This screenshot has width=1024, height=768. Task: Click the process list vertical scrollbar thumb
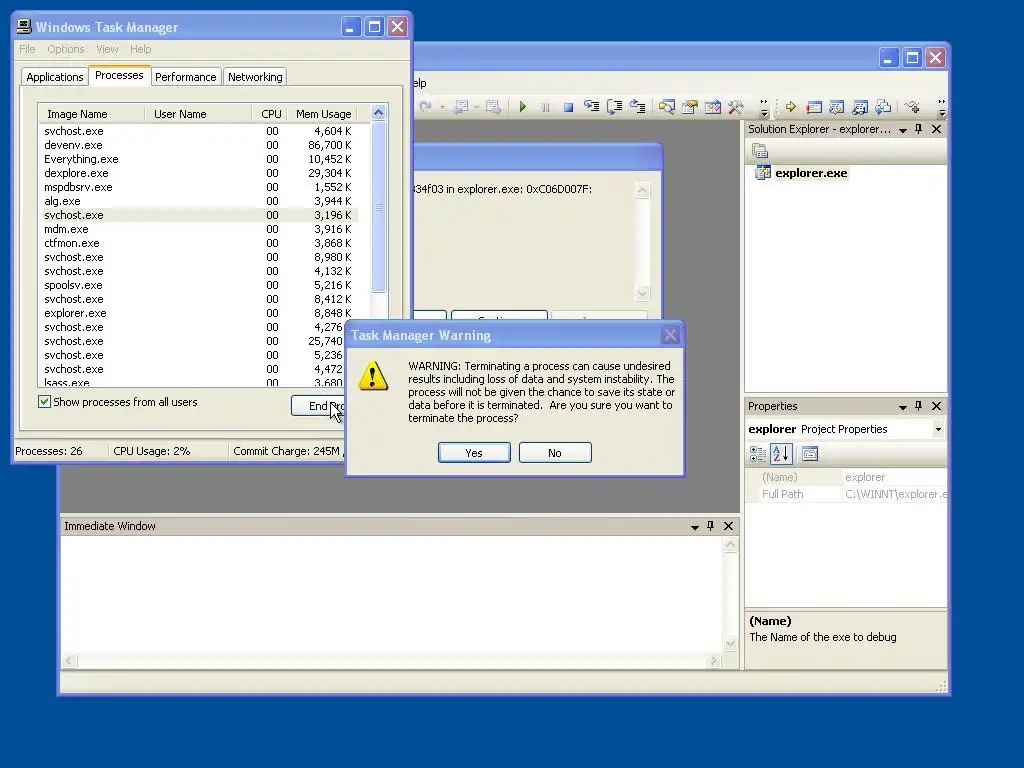click(x=379, y=206)
